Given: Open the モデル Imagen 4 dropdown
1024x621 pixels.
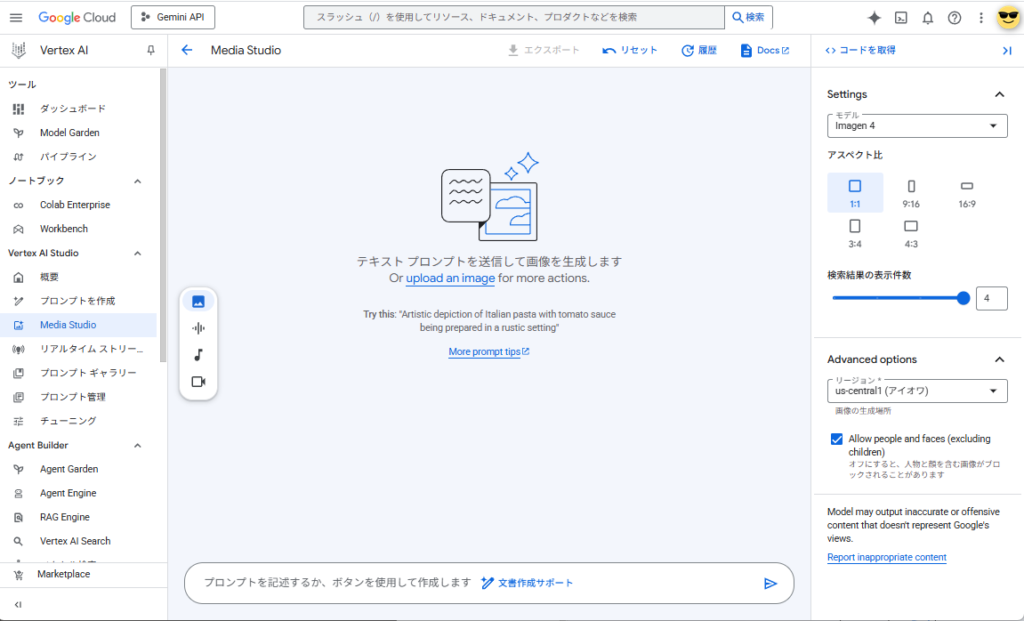Looking at the screenshot, I should [x=917, y=125].
